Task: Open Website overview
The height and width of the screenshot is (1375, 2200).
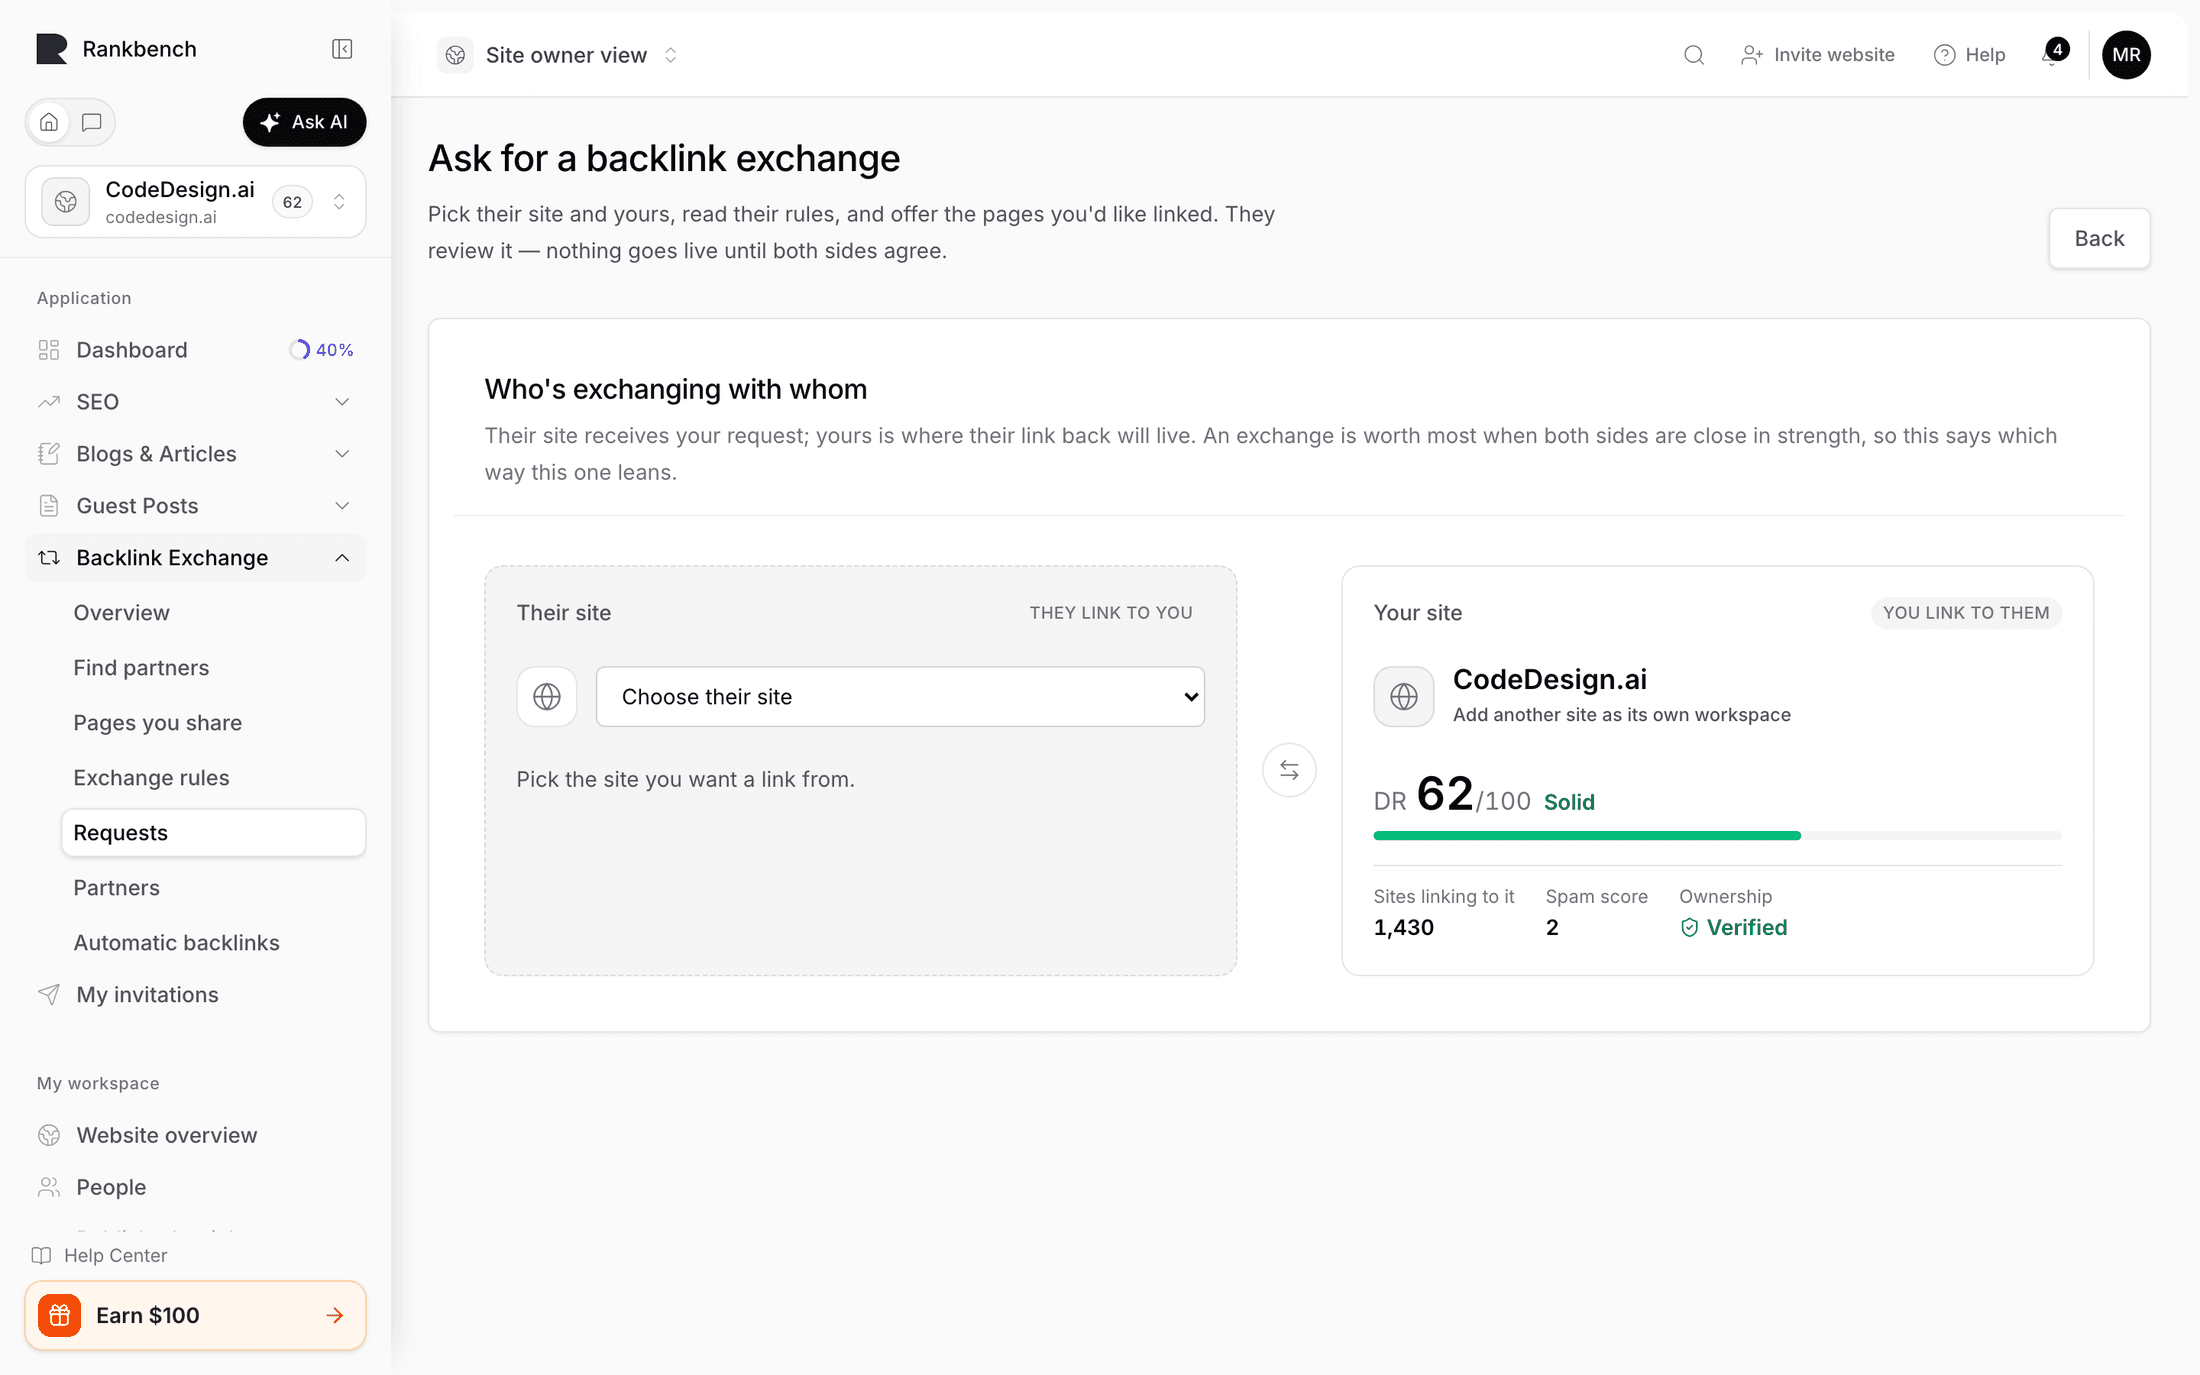Action: tap(195, 1136)
